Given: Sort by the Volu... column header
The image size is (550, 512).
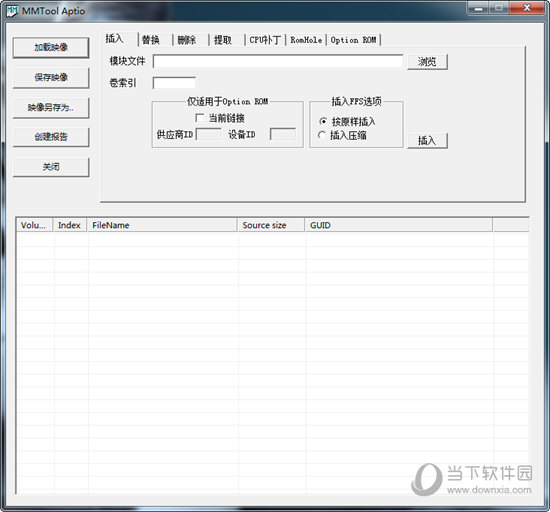Looking at the screenshot, I should [34, 225].
